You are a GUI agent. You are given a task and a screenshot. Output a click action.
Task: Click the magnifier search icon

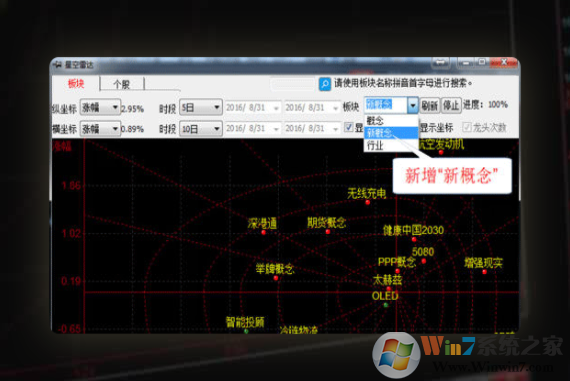(x=325, y=84)
